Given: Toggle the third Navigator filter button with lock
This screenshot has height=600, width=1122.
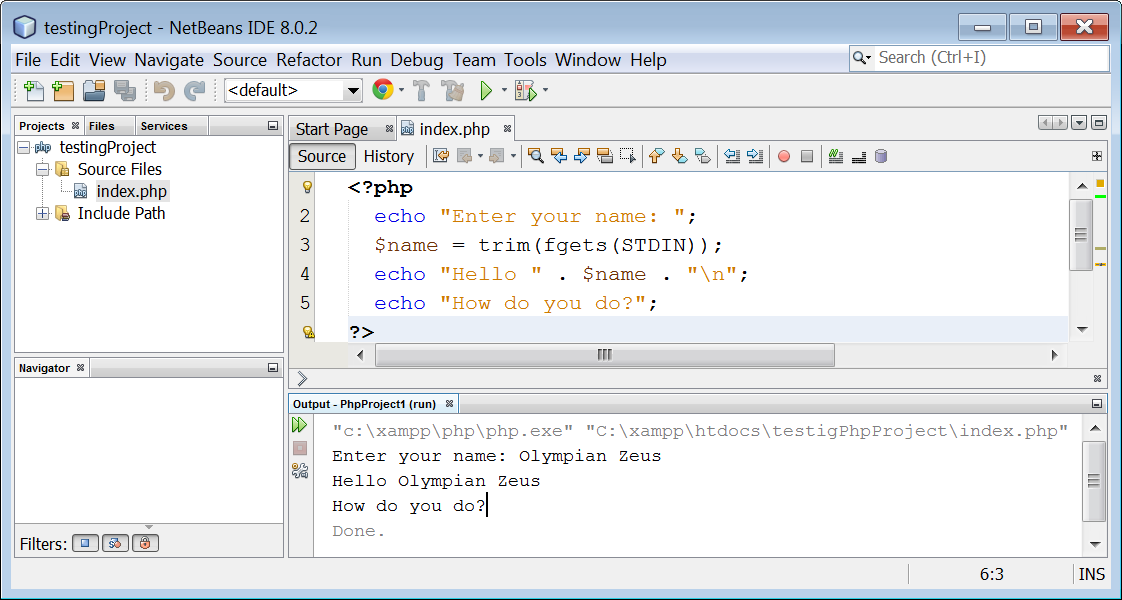Looking at the screenshot, I should [145, 544].
